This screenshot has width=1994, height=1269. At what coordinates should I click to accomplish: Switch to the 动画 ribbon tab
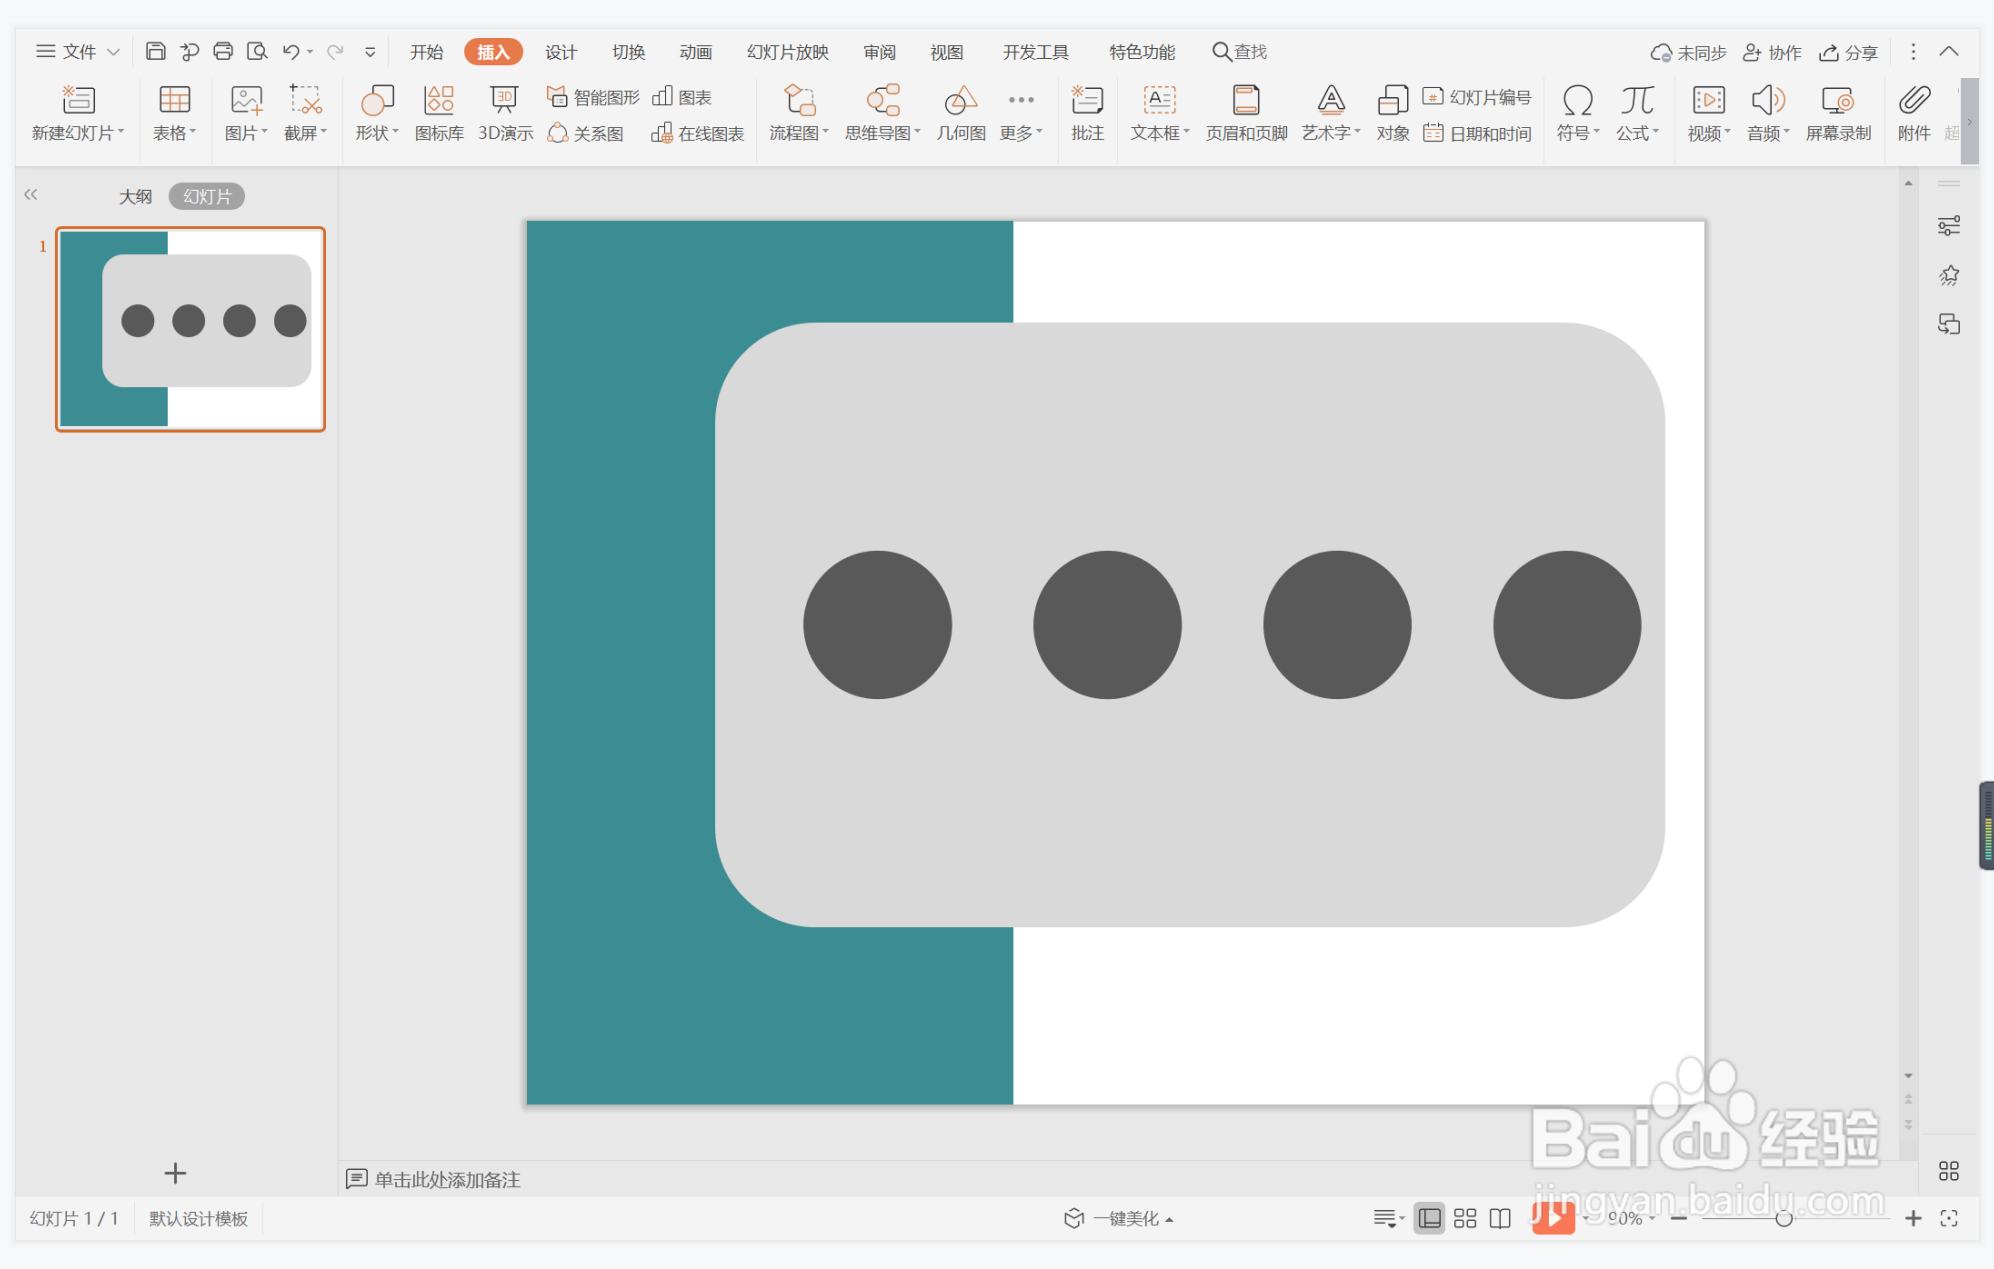coord(695,52)
